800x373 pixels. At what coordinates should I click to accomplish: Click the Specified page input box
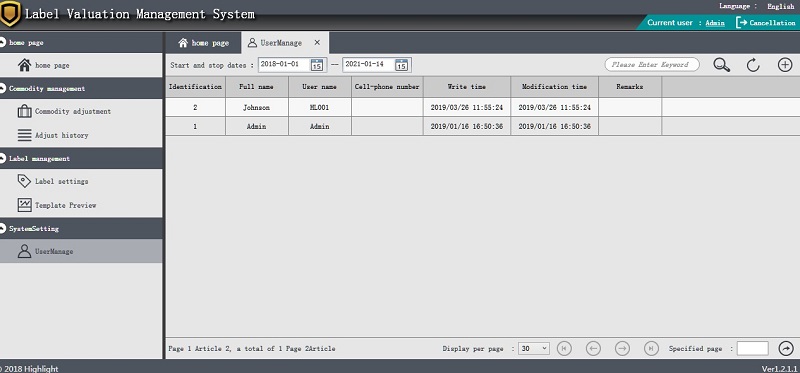[753, 349]
